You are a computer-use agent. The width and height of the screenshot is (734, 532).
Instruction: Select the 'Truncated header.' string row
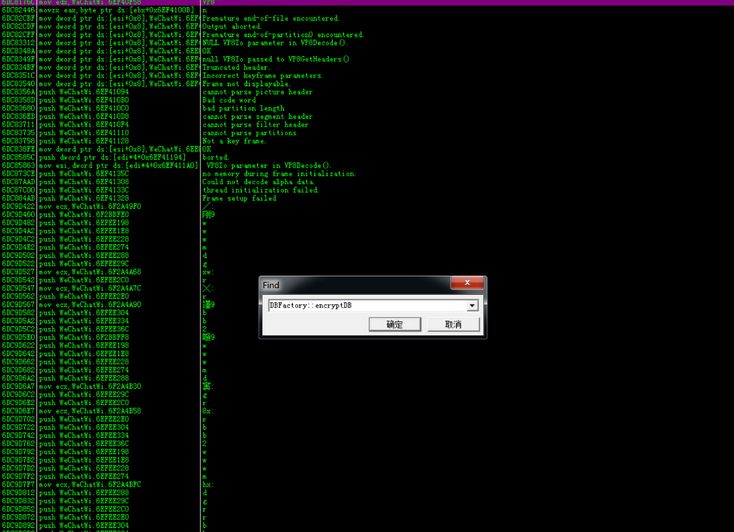[367, 67]
